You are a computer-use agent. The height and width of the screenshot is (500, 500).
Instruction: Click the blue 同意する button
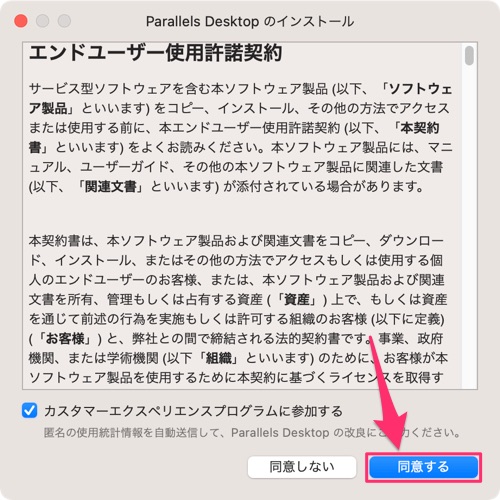[423, 467]
